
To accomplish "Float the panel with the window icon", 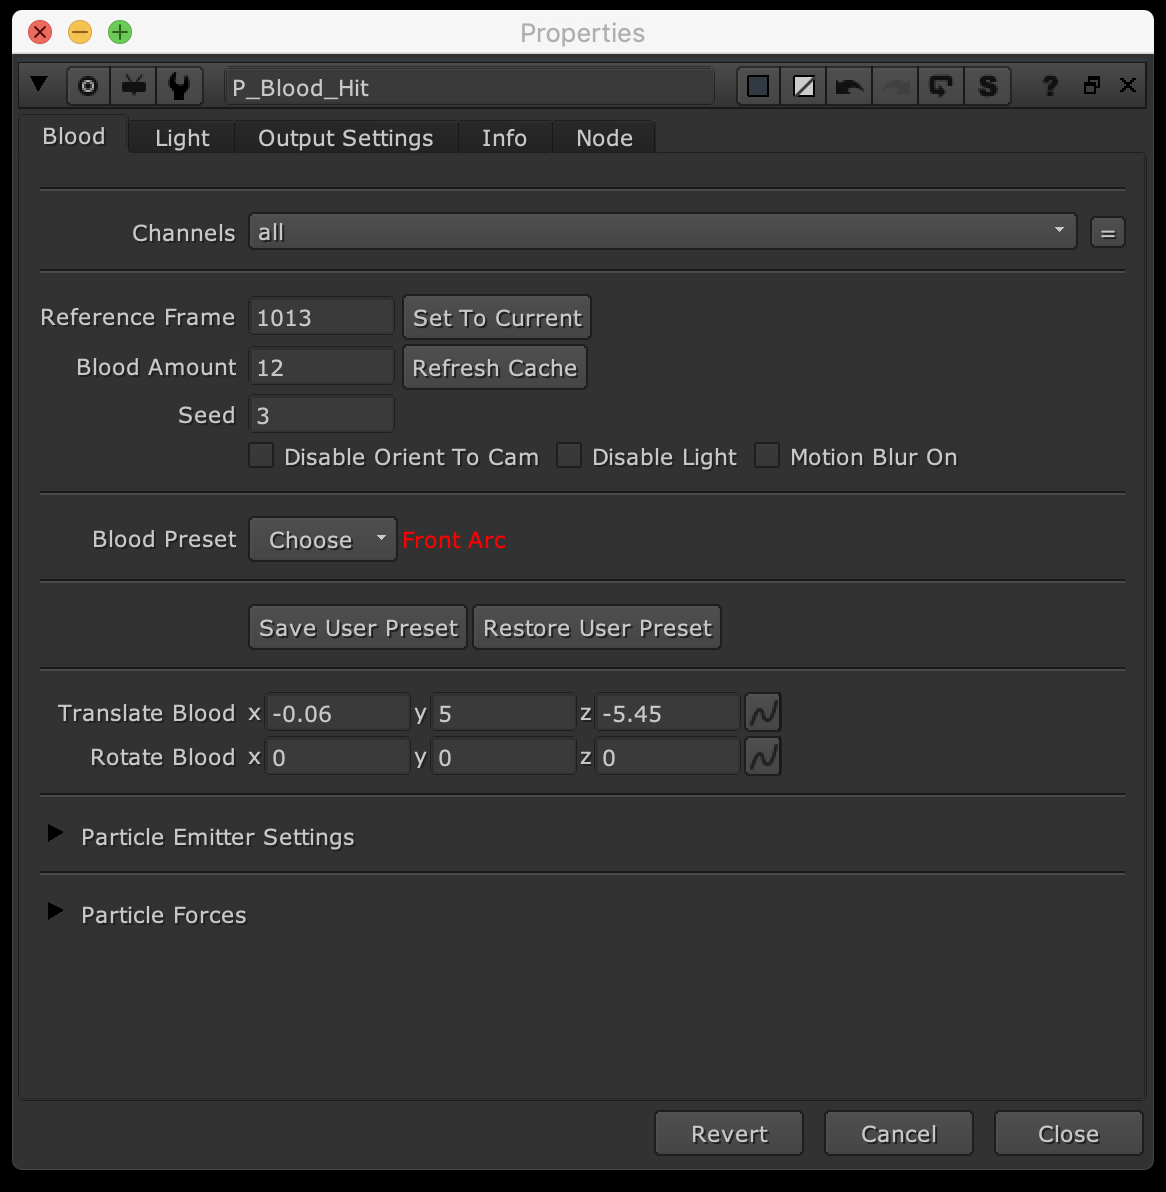I will [1091, 86].
